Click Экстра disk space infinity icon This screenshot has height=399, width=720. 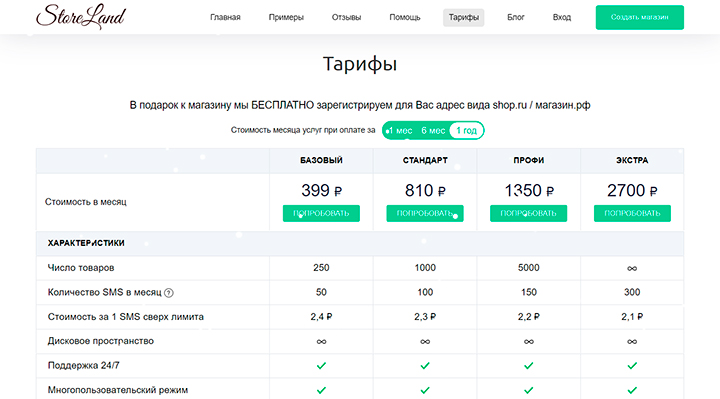[x=632, y=342]
